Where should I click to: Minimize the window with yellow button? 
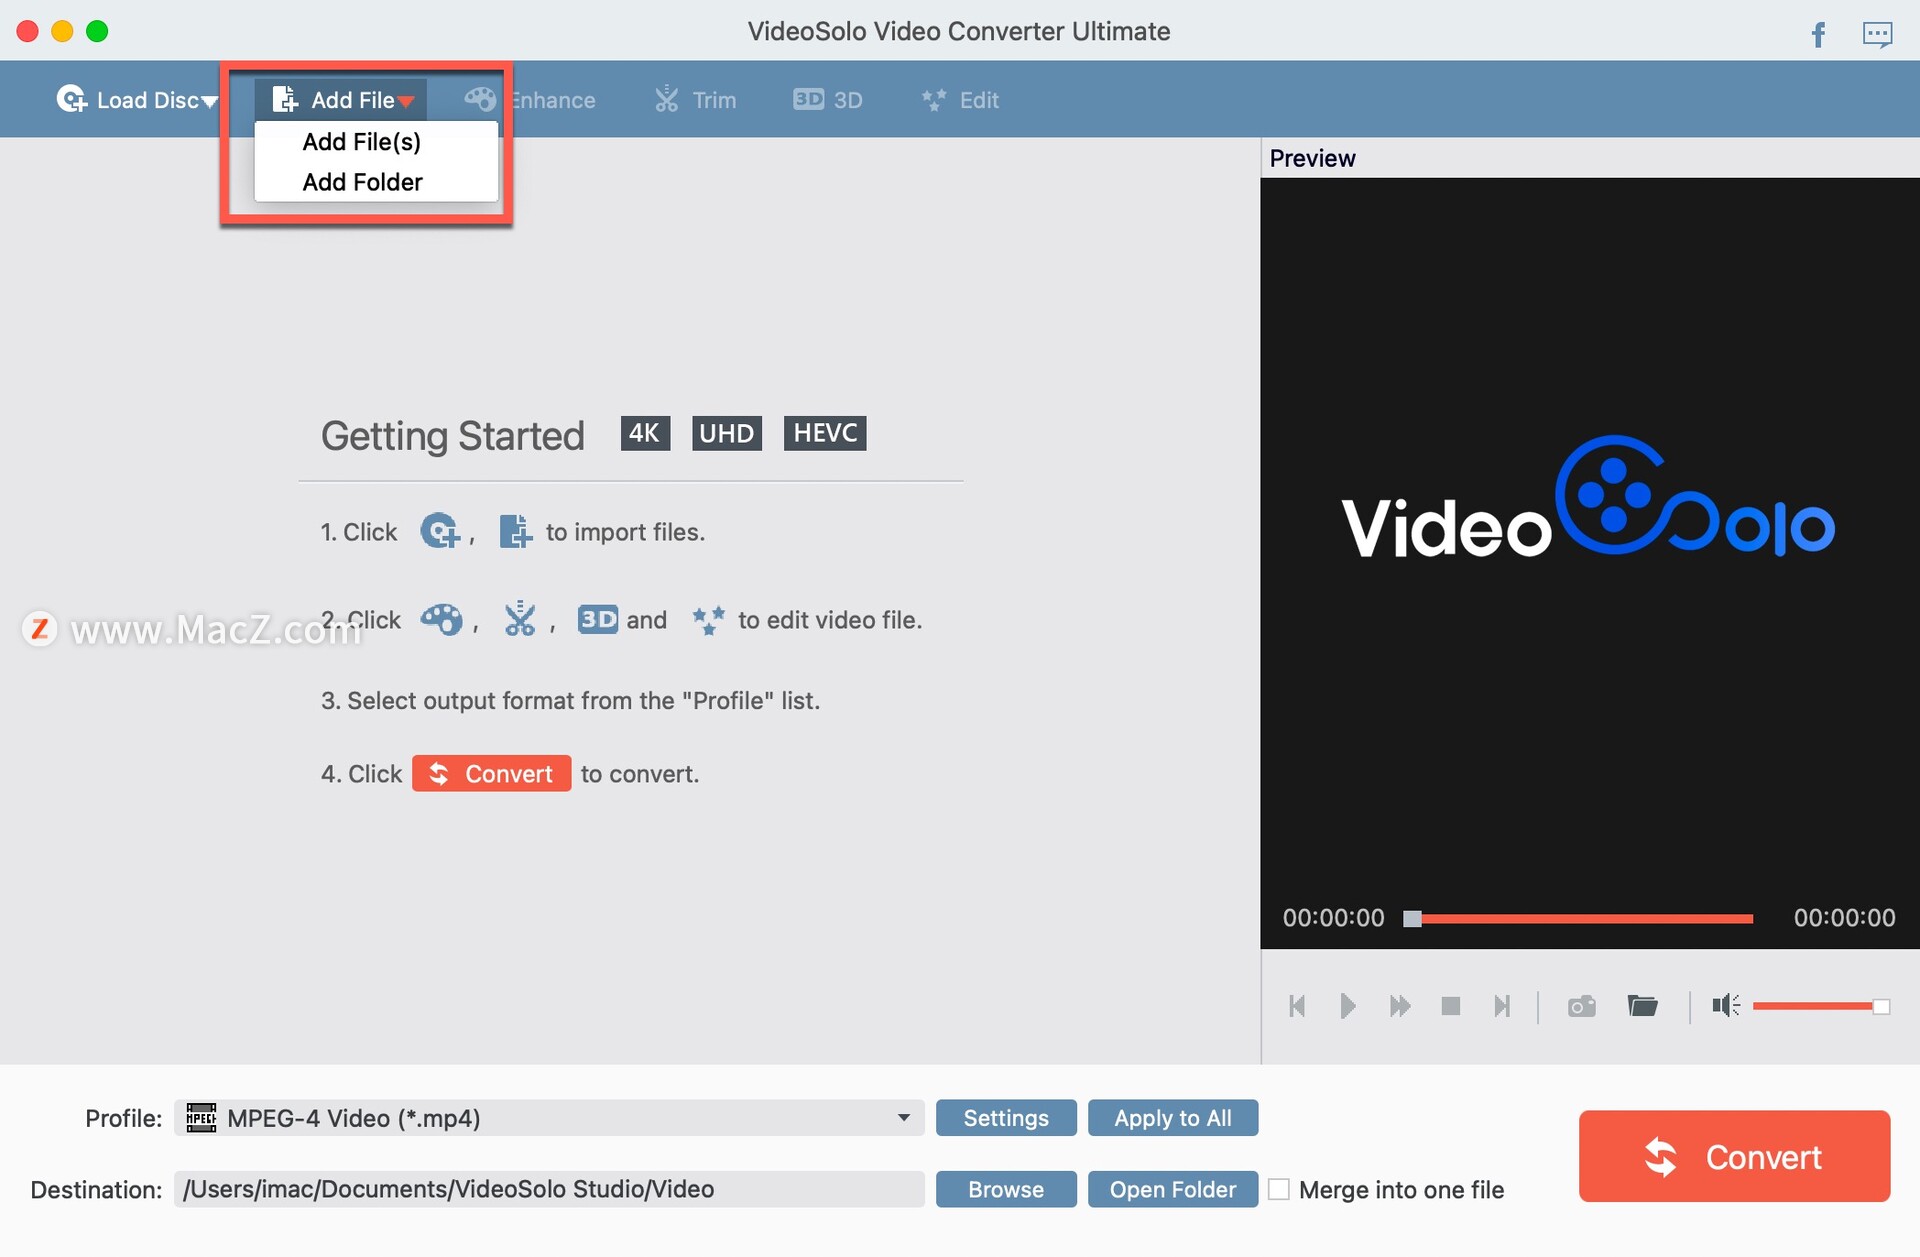click(62, 31)
